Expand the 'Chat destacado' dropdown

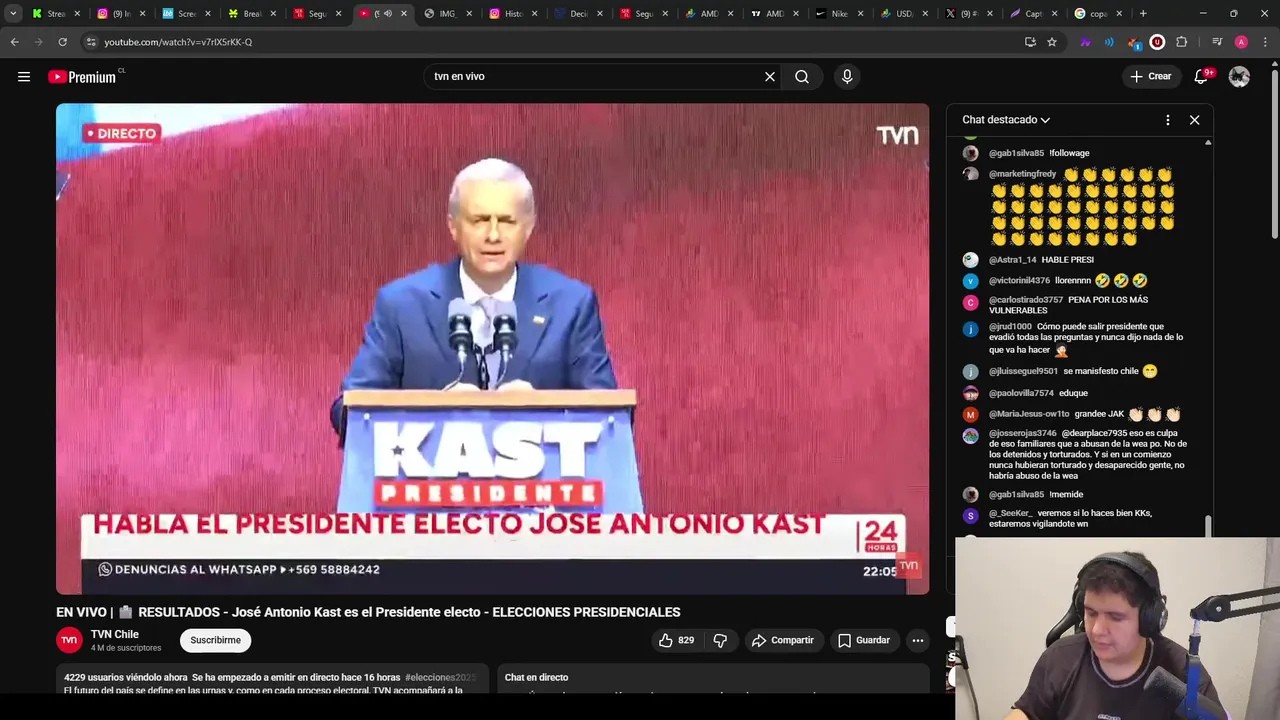(x=1006, y=120)
